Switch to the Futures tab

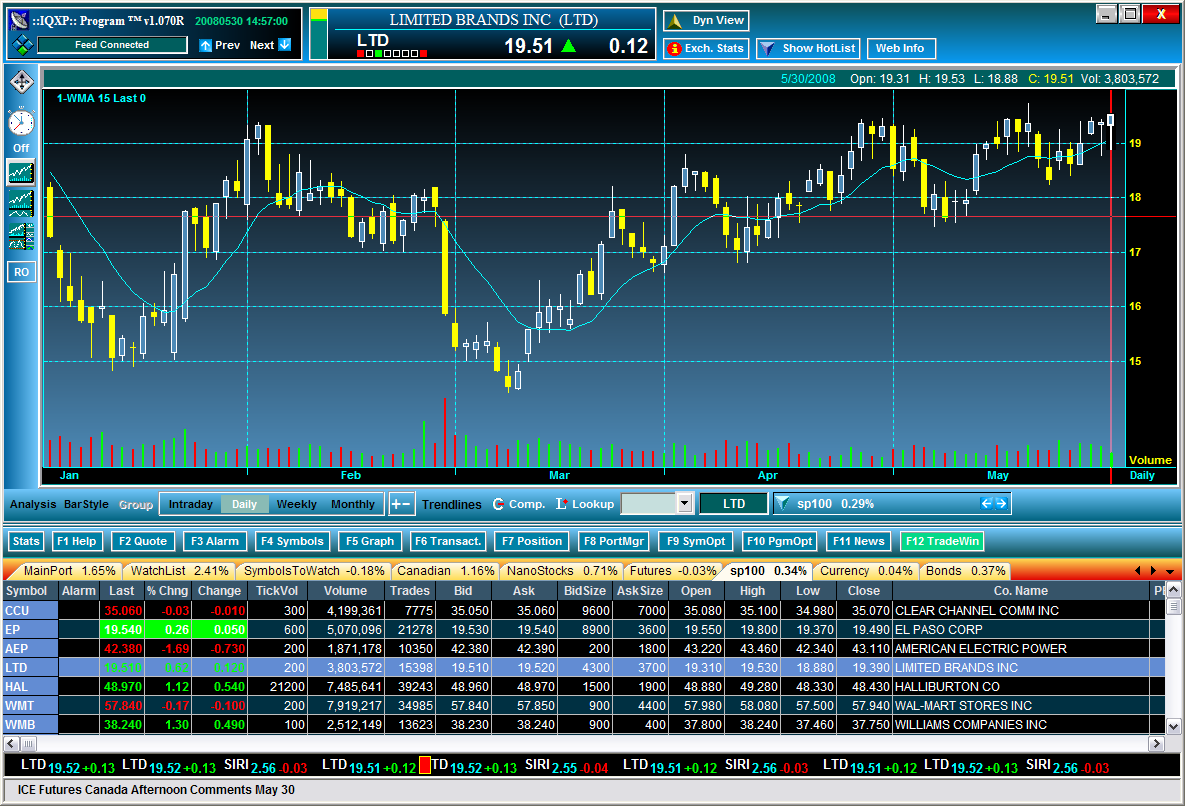point(673,571)
